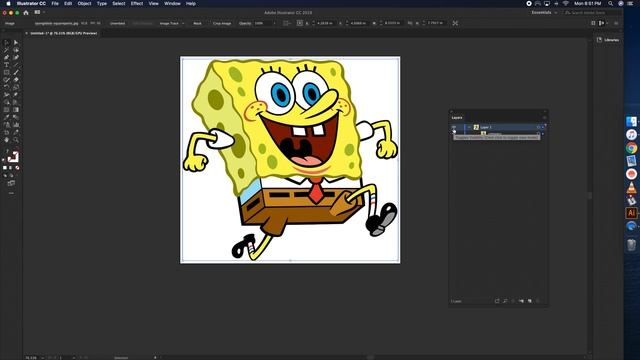Open Google Chrome from the Dock
640x360 pixels.
631,148
